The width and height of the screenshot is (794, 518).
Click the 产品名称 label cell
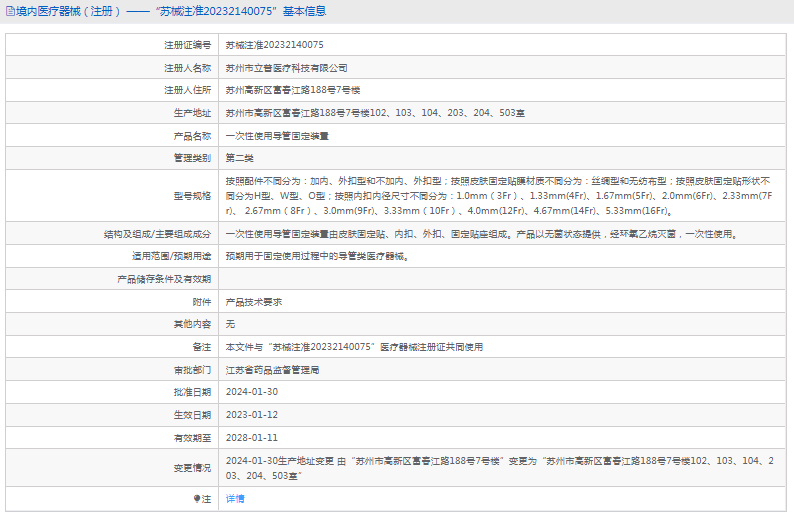(x=112, y=136)
